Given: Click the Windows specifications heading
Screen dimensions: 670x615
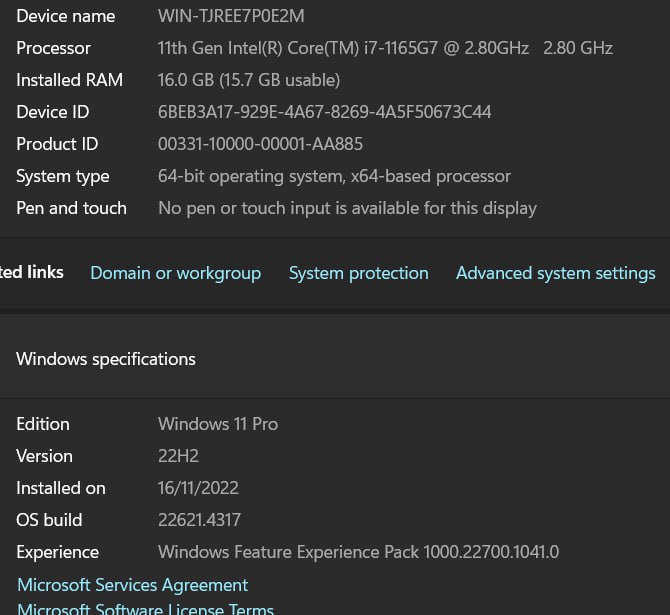Looking at the screenshot, I should pos(106,359).
